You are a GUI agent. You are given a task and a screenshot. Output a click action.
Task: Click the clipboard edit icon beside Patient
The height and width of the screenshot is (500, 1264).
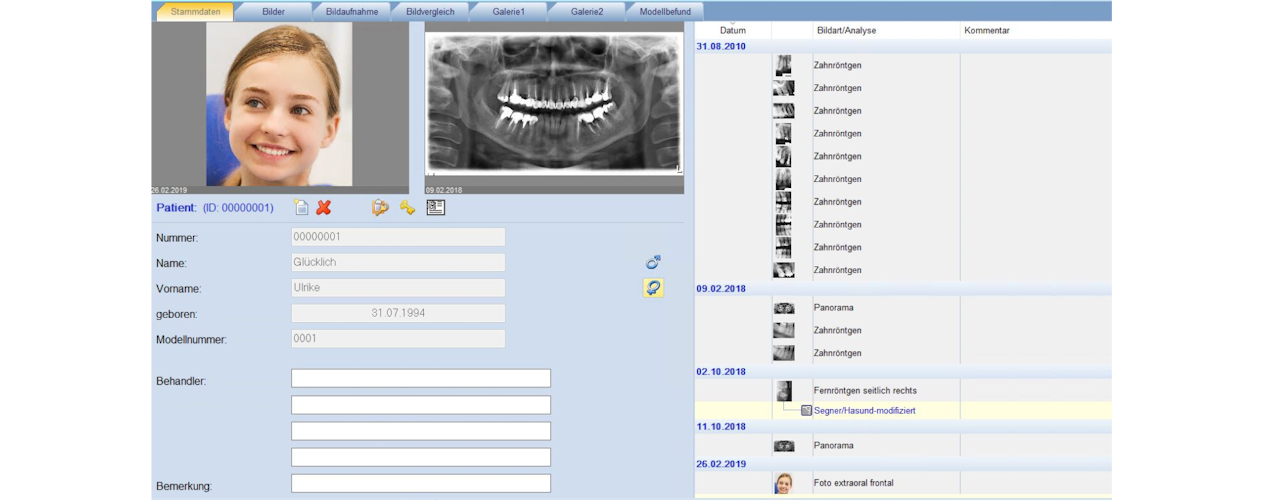380,208
